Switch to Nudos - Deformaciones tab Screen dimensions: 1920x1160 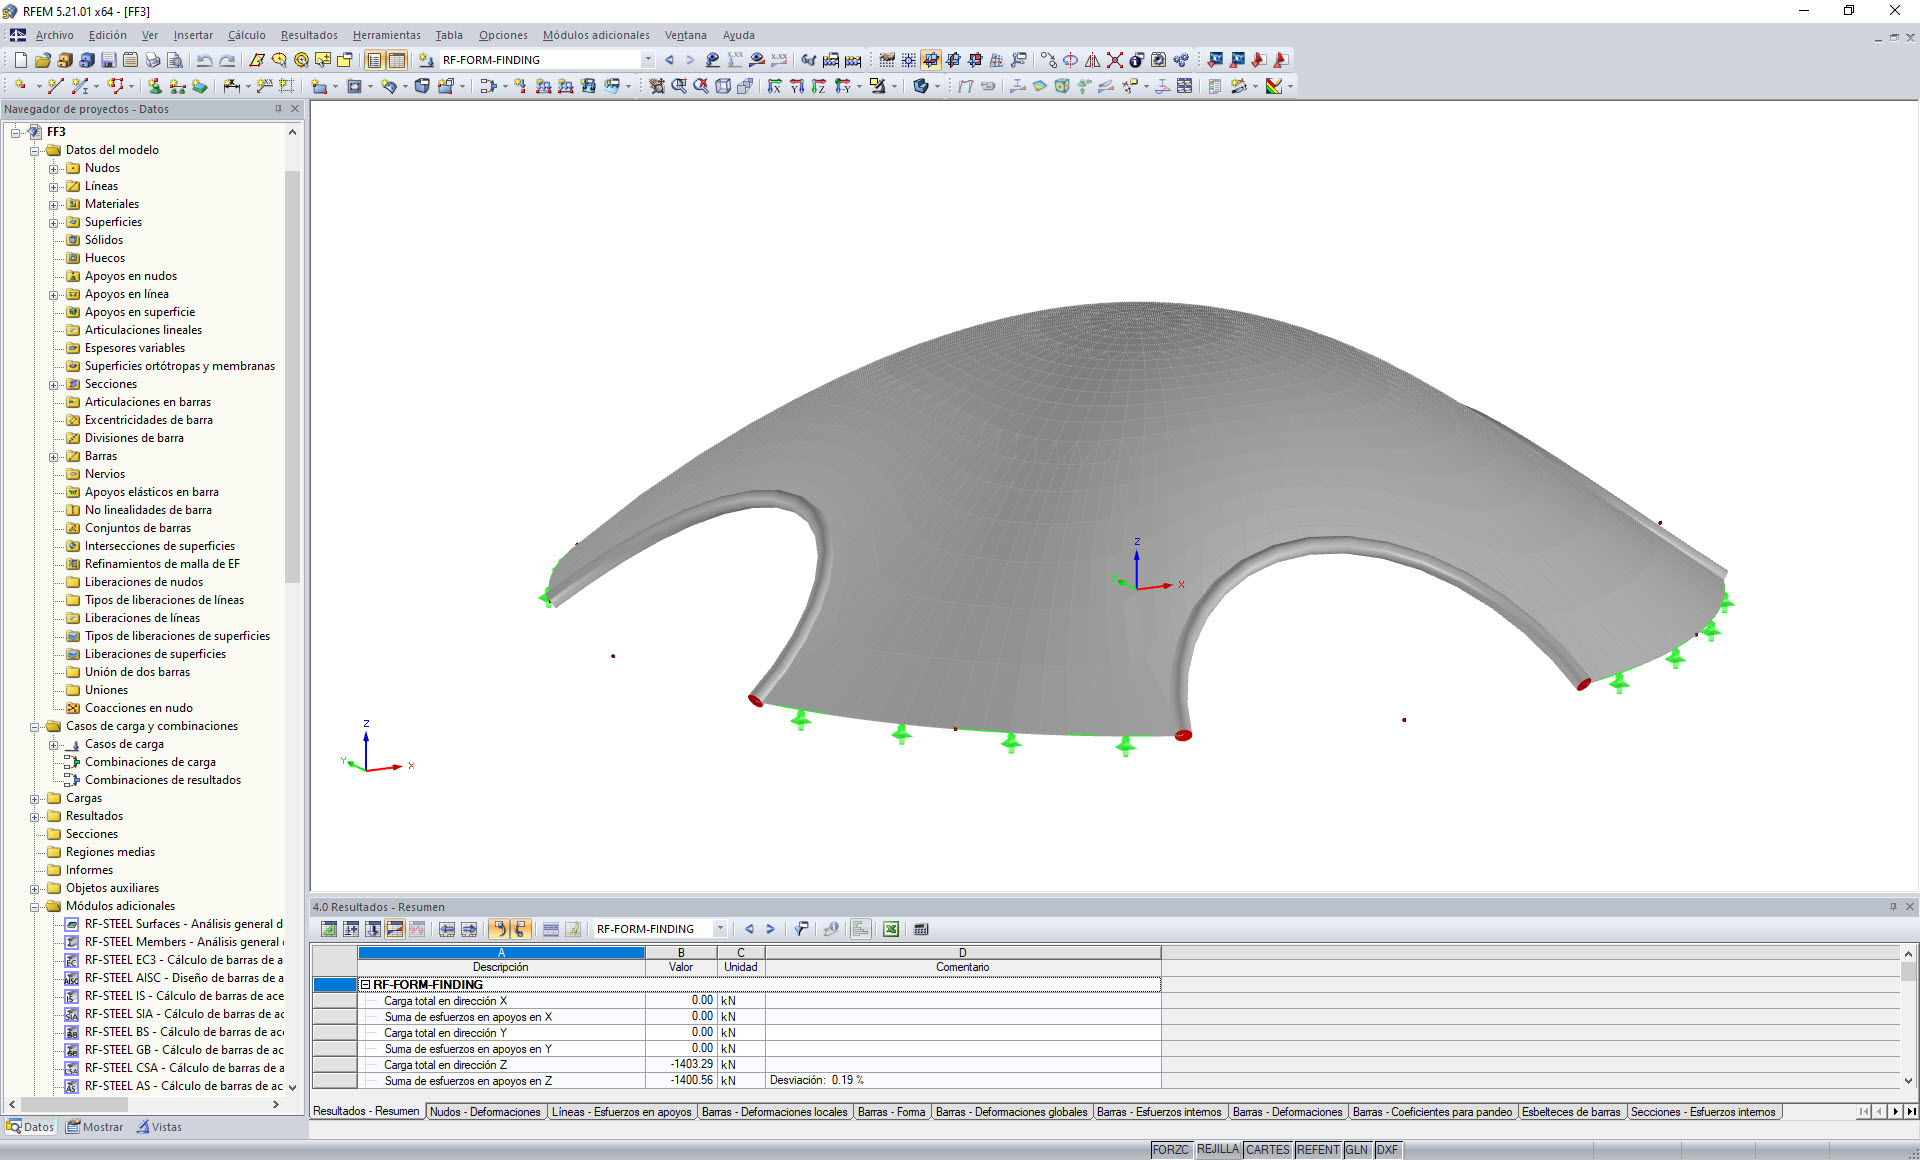485,1112
